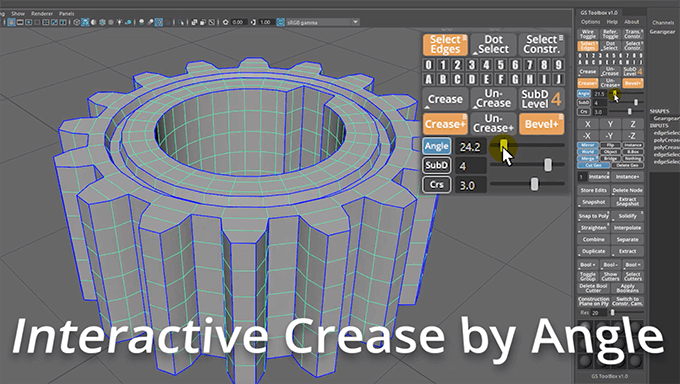This screenshot has width=680, height=384.
Task: Click the Interpolate button
Action: click(x=628, y=228)
